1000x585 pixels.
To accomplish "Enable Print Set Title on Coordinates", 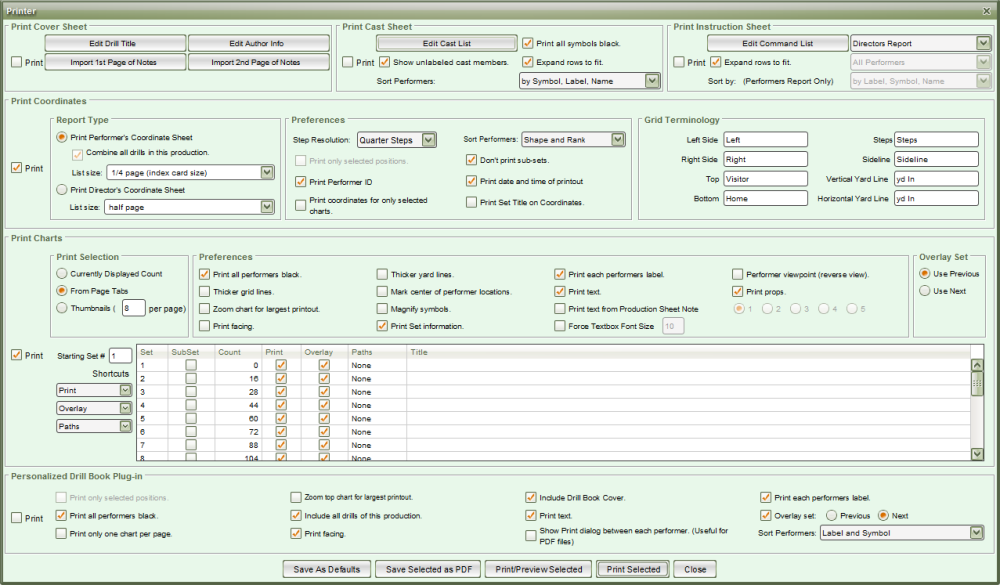I will pyautogui.click(x=471, y=201).
